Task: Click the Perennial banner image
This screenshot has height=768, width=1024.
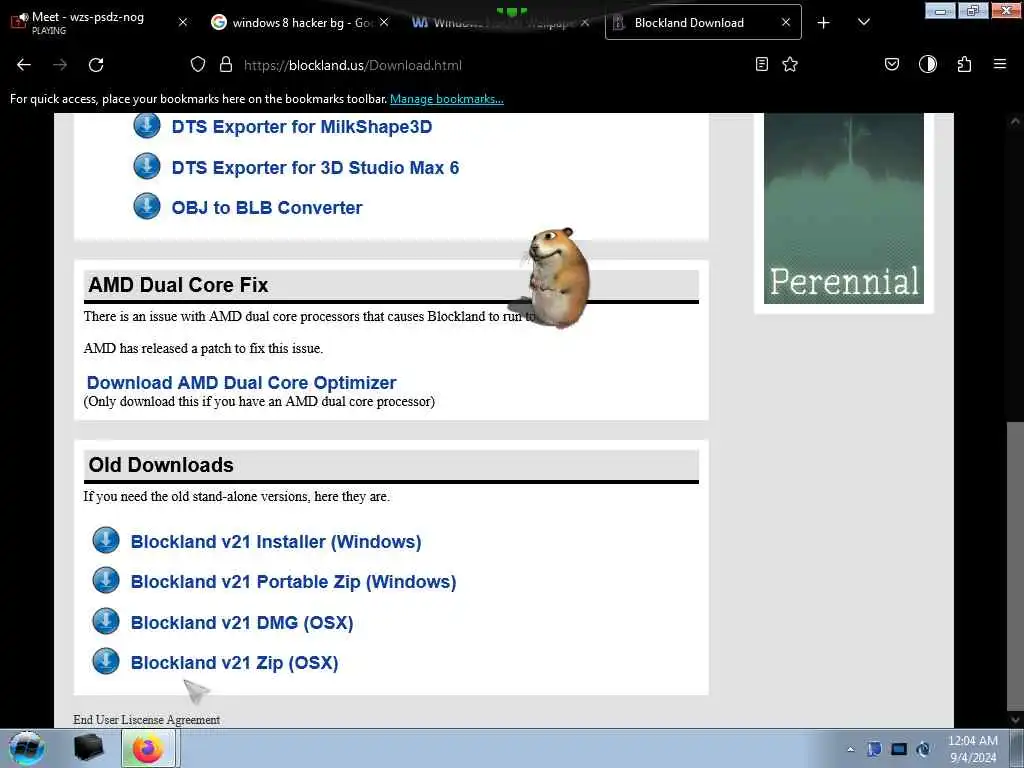Action: tap(844, 208)
